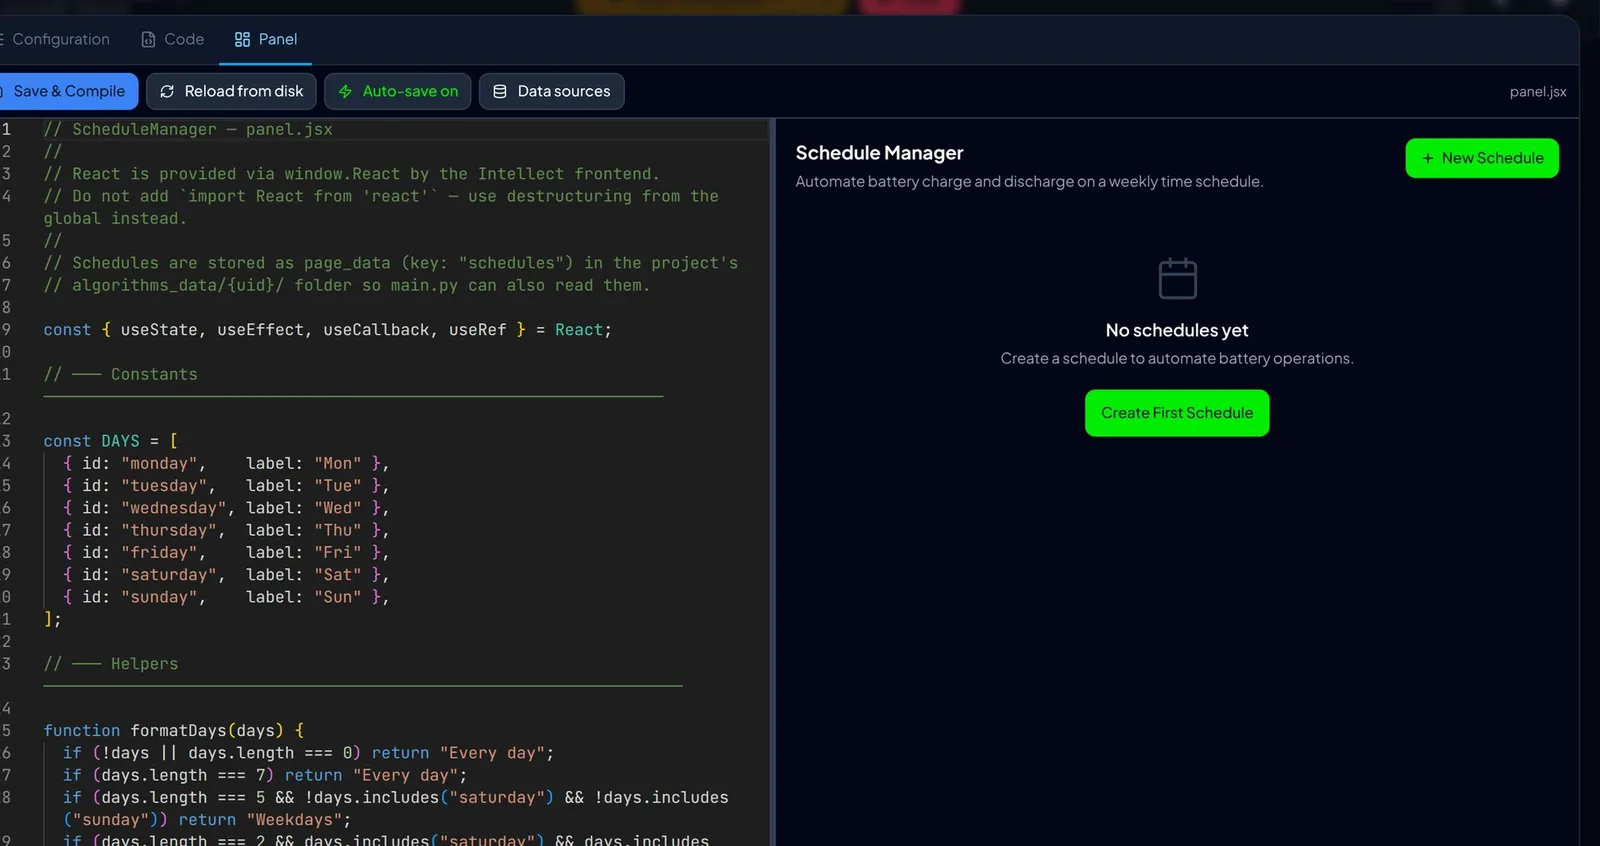Viewport: 1600px width, 846px height.
Task: Toggle the Auto-save on switch
Action: 398,91
